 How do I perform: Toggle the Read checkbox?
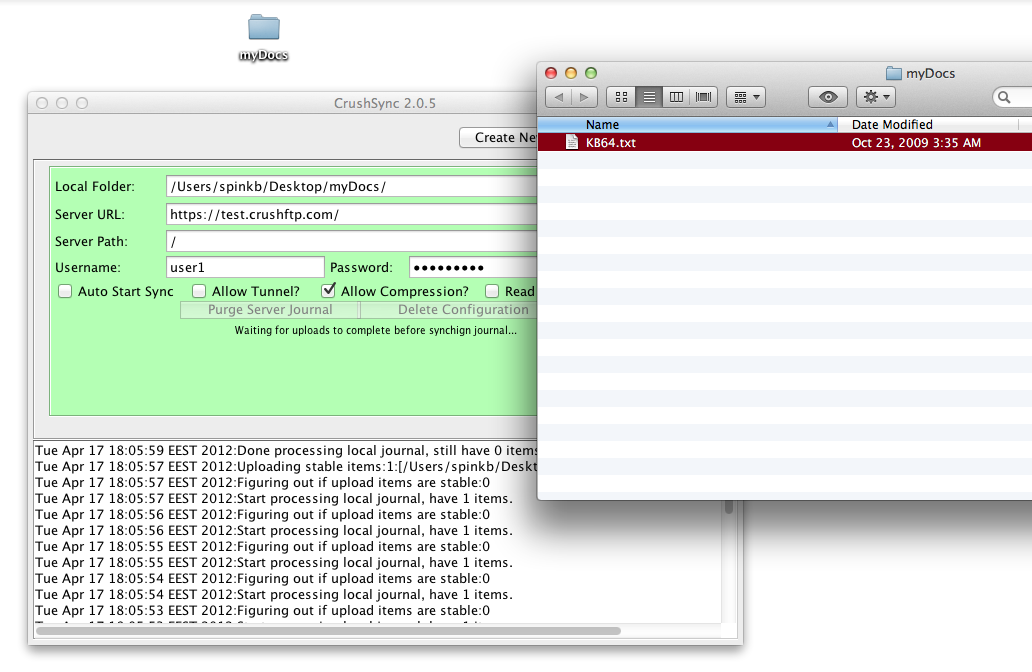[x=492, y=291]
